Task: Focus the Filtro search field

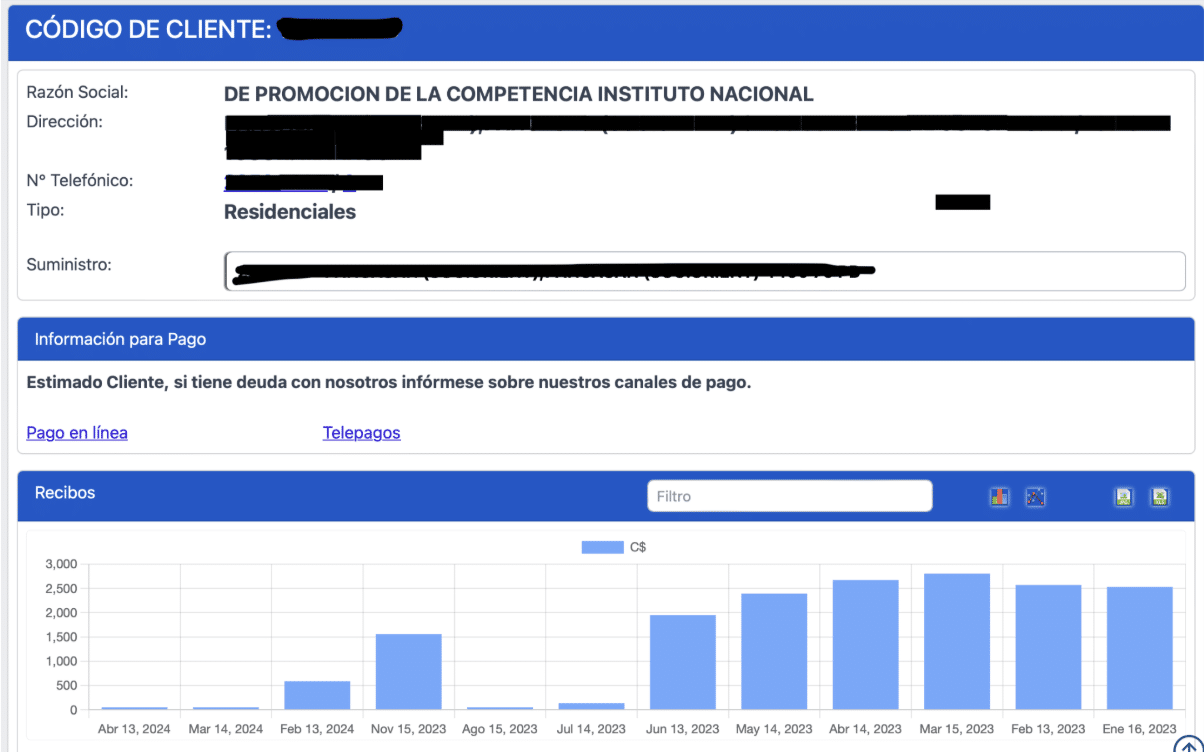Action: click(x=790, y=496)
